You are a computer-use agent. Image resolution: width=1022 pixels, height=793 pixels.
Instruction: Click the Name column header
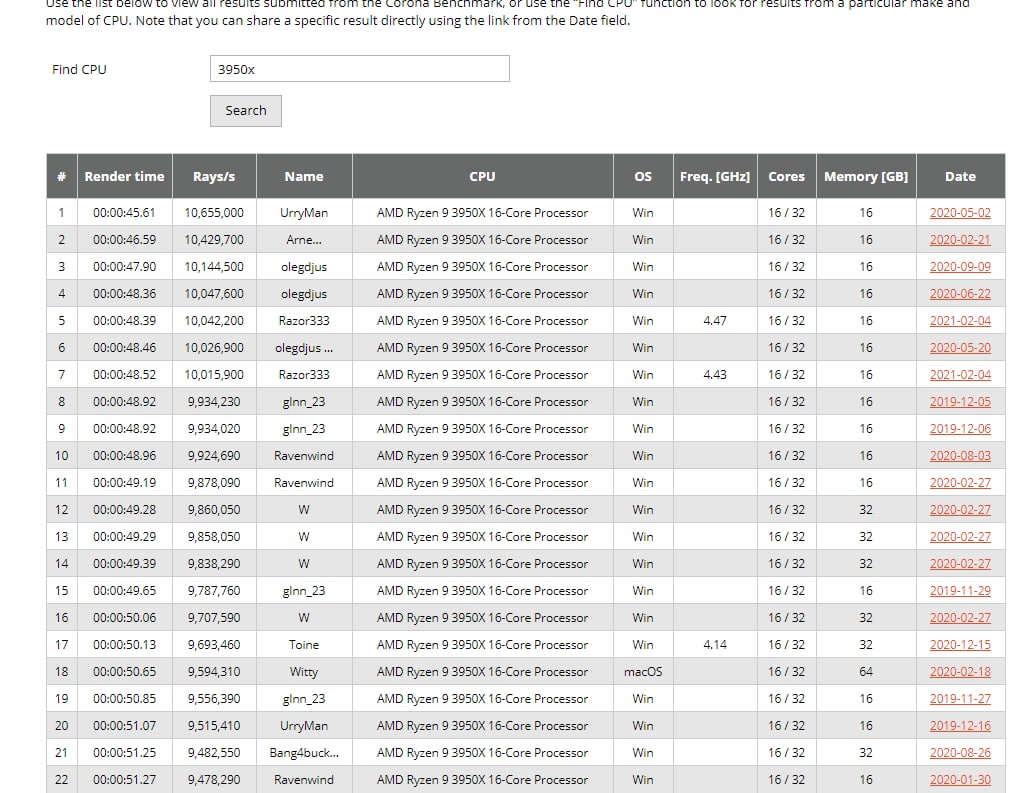304,177
